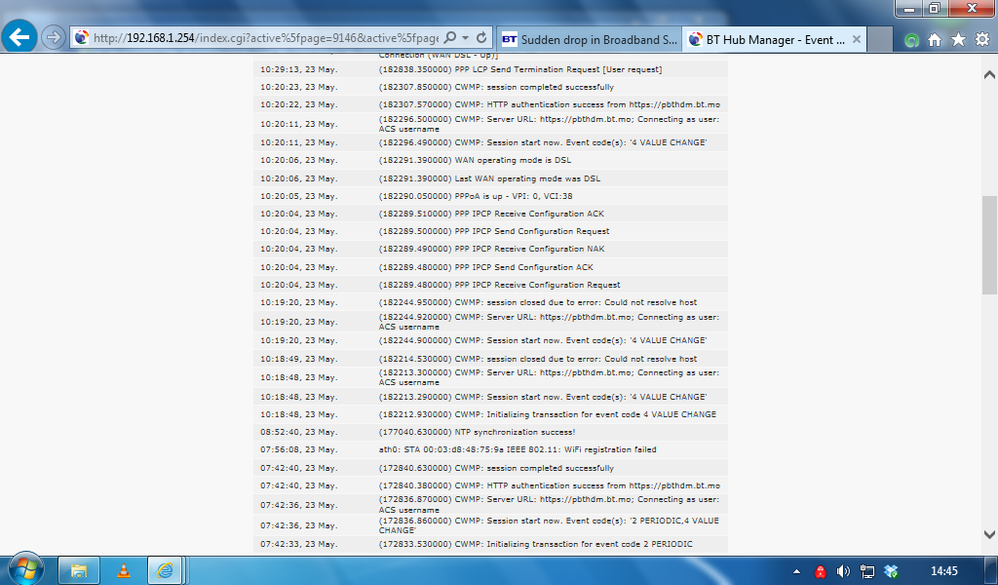Open the address bar dropdown arrow

click(x=466, y=38)
